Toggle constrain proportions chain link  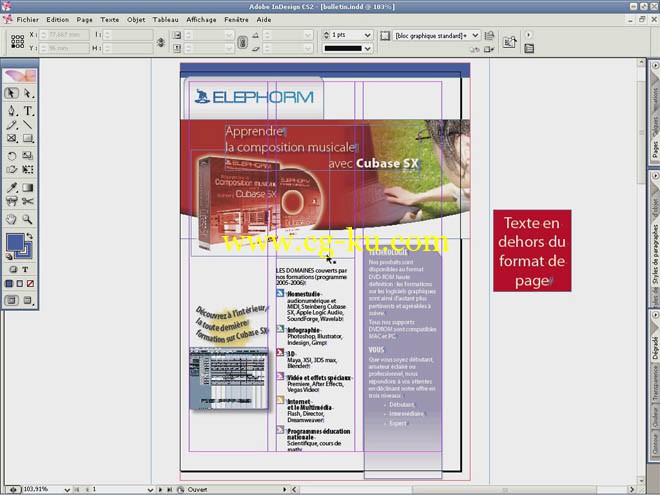[242, 42]
